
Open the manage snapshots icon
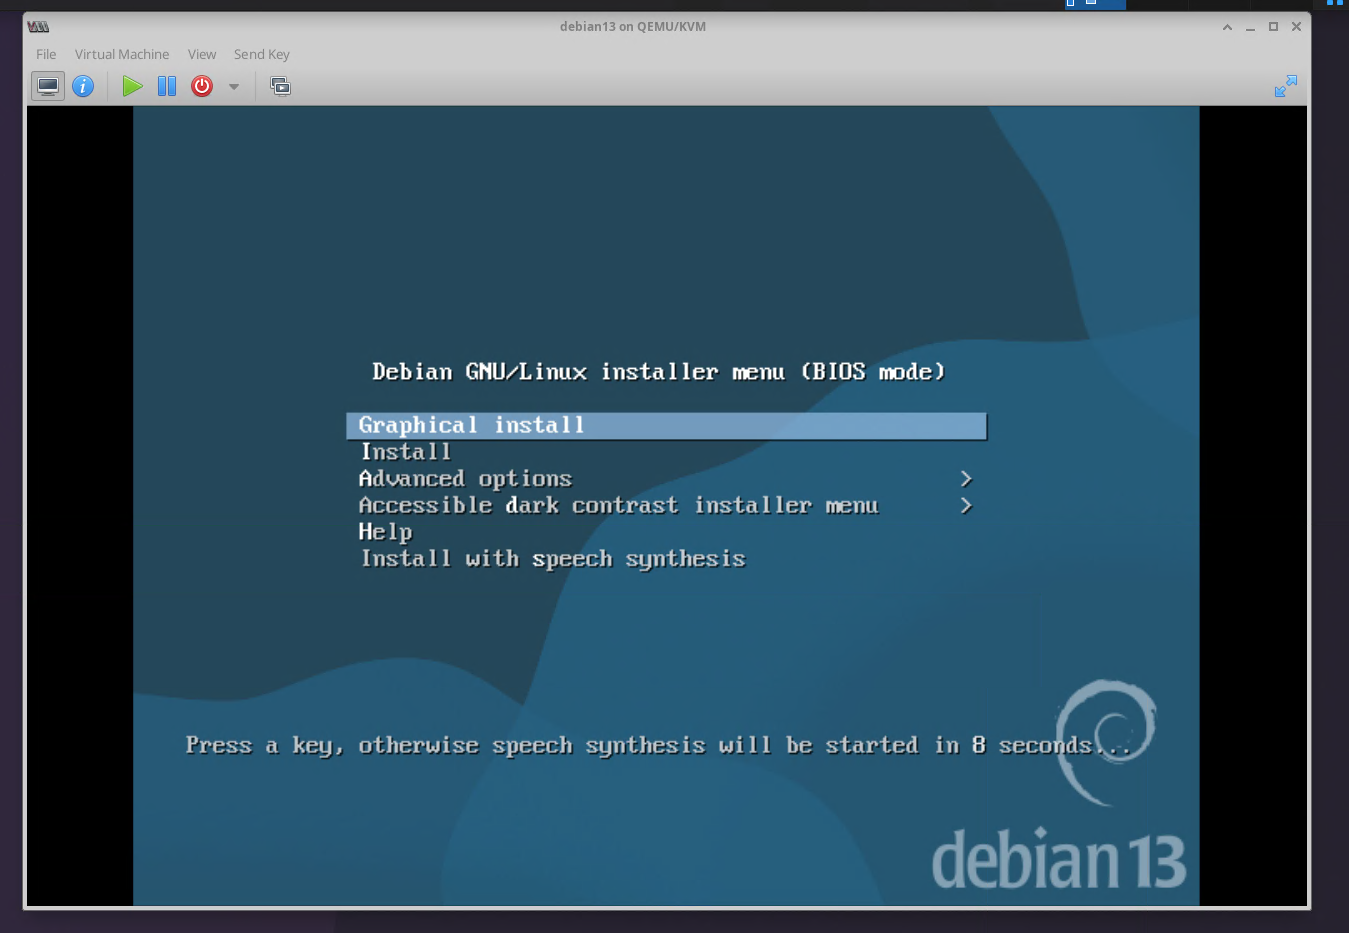point(281,87)
